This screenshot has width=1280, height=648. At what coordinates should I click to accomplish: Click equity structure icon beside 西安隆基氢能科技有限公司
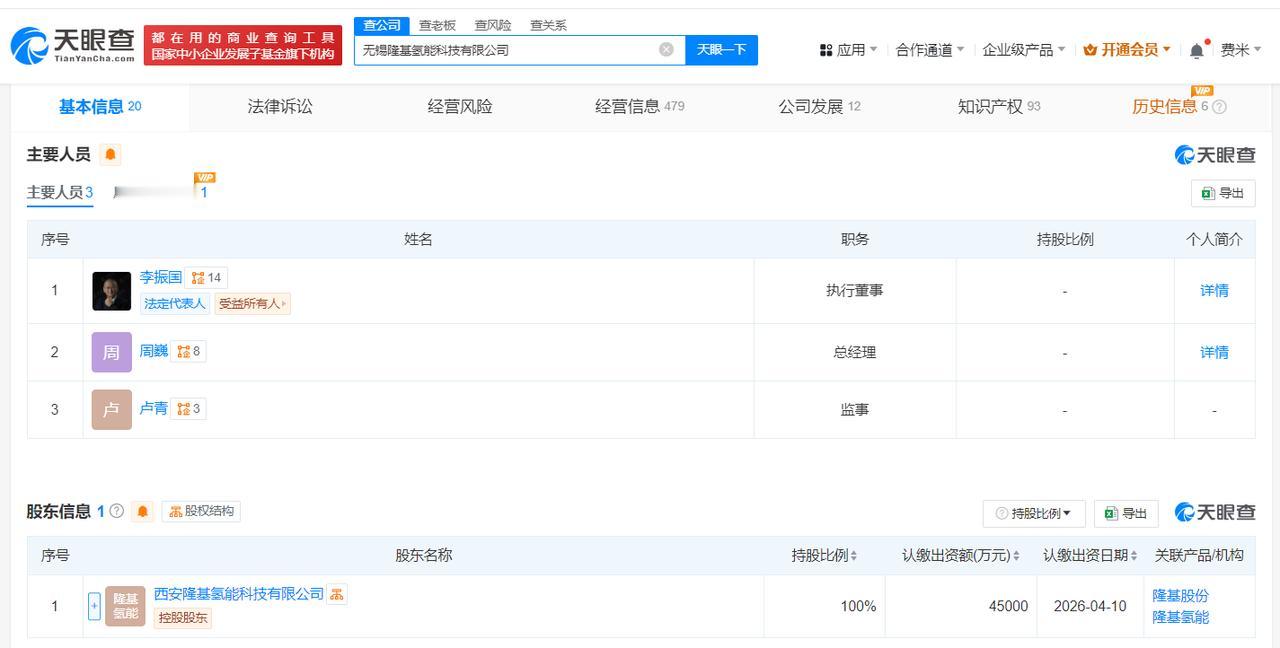click(337, 594)
